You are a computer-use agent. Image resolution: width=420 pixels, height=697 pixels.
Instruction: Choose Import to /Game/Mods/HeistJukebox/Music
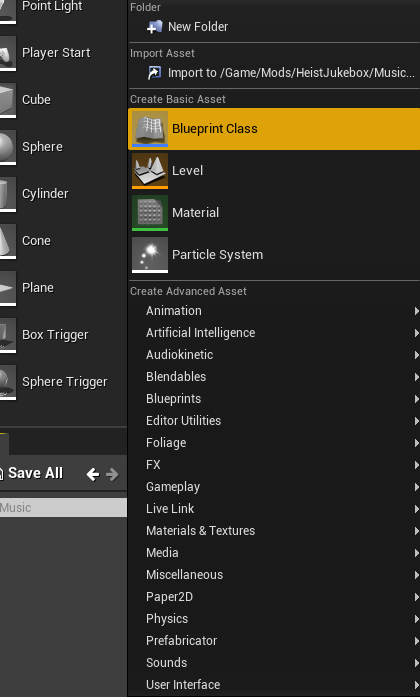[274, 73]
